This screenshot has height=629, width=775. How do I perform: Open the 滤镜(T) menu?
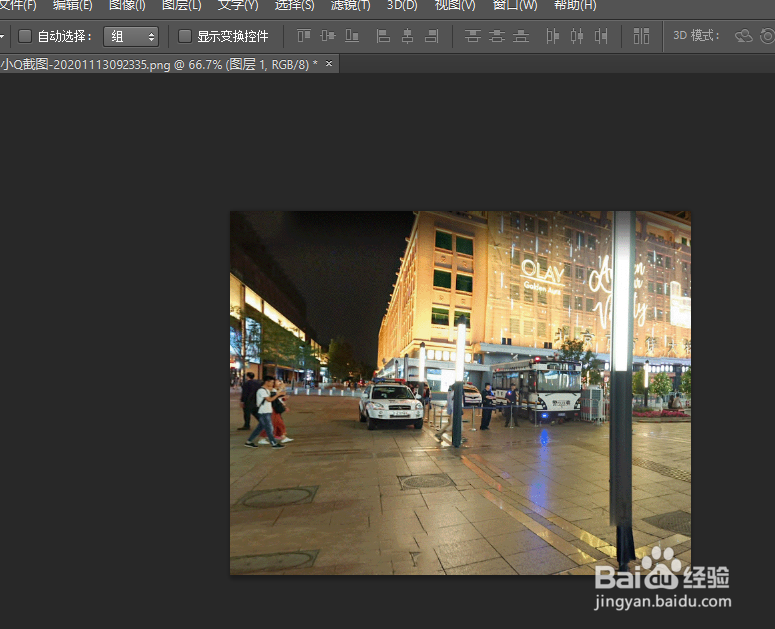[350, 5]
